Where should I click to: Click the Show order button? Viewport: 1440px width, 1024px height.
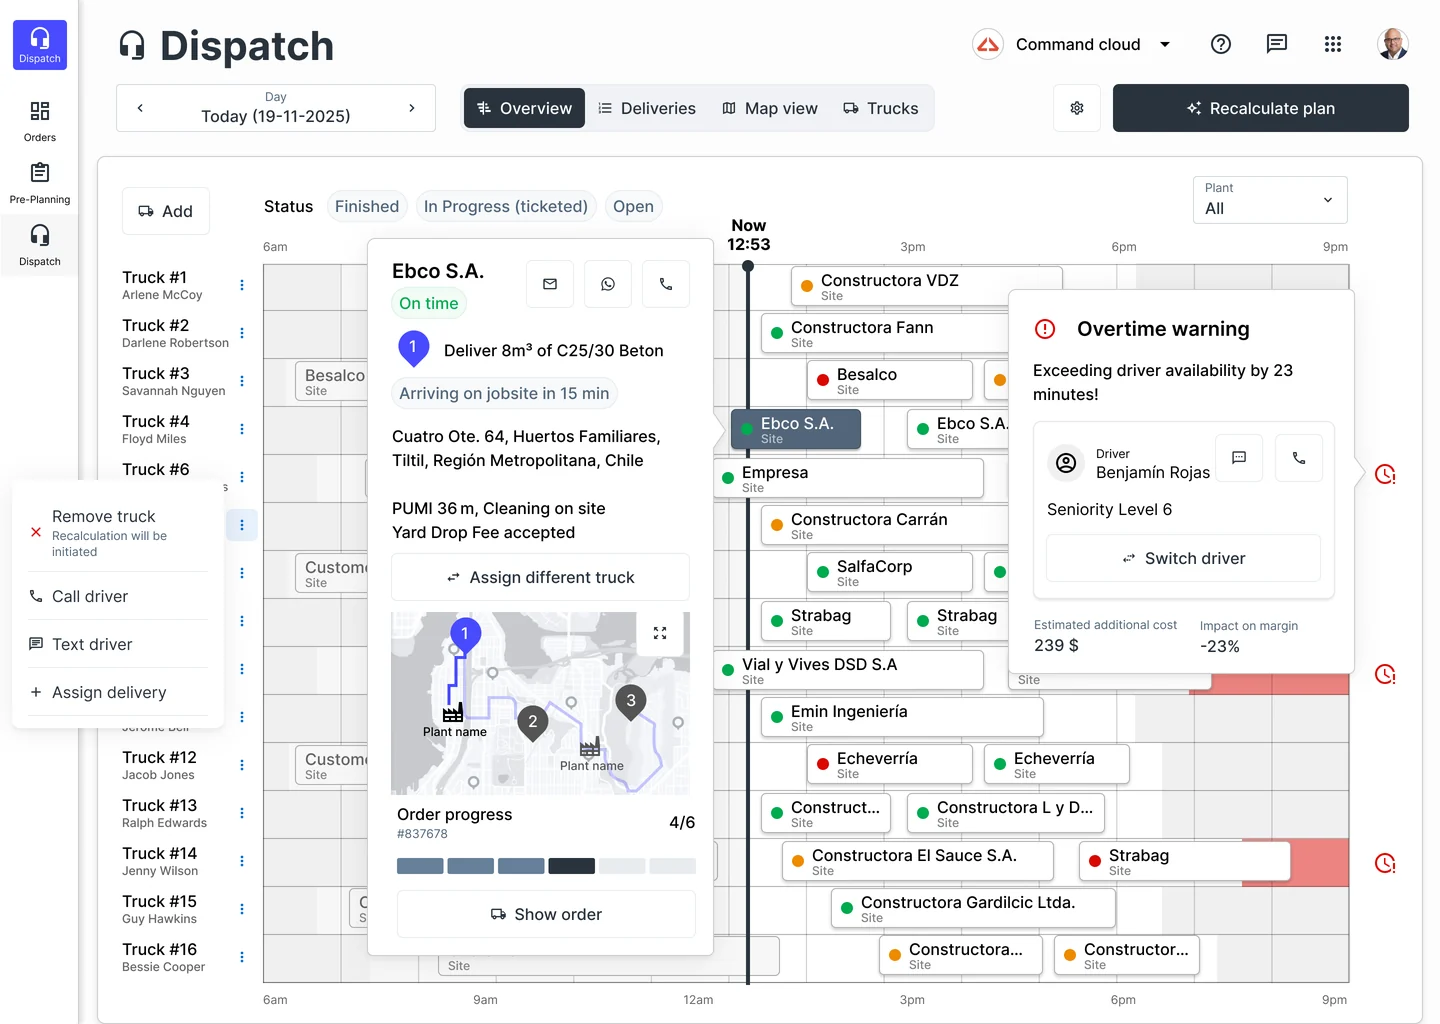(546, 914)
